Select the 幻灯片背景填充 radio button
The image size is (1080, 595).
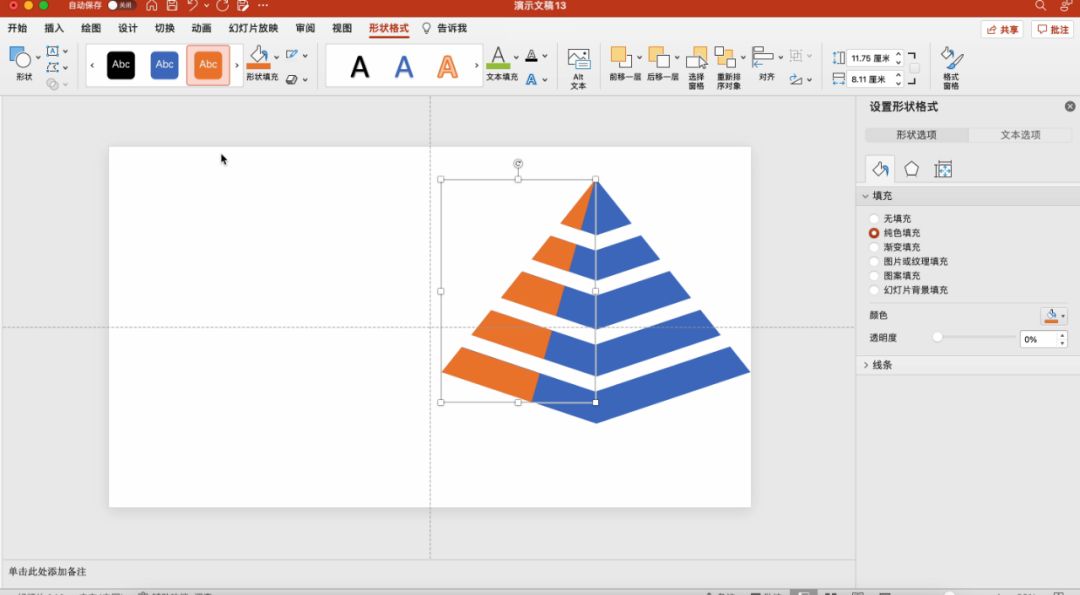(874, 291)
